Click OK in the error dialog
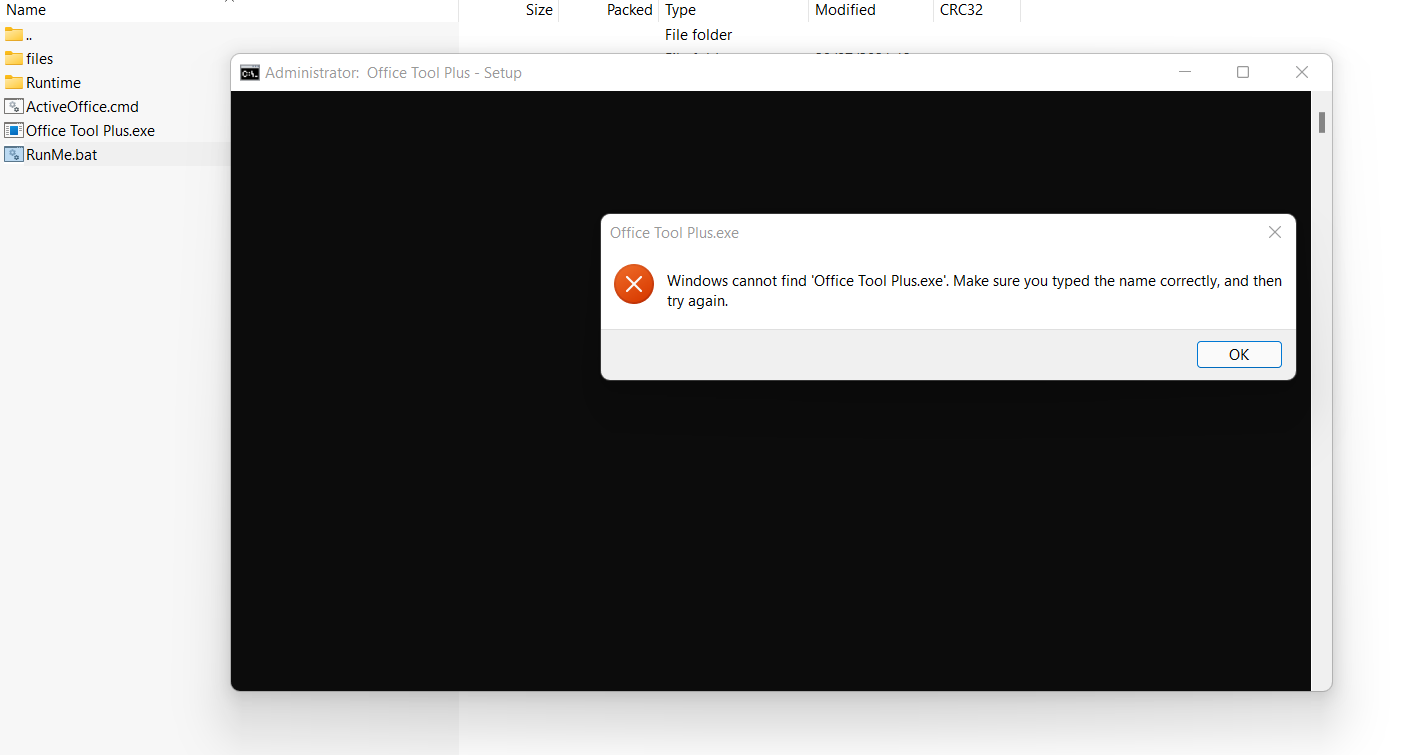1427x755 pixels. [x=1239, y=354]
